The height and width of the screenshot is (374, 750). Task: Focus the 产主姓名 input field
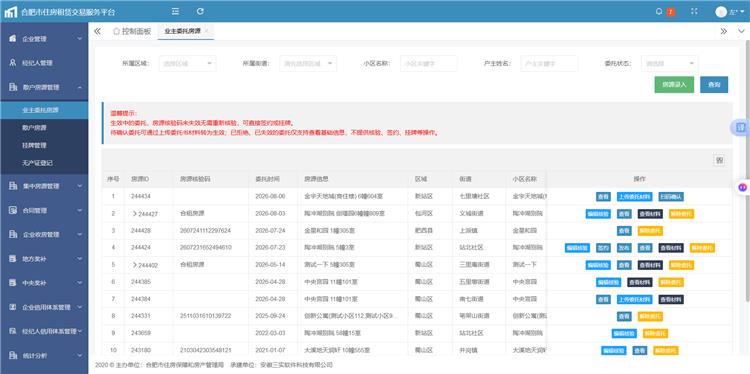(549, 64)
